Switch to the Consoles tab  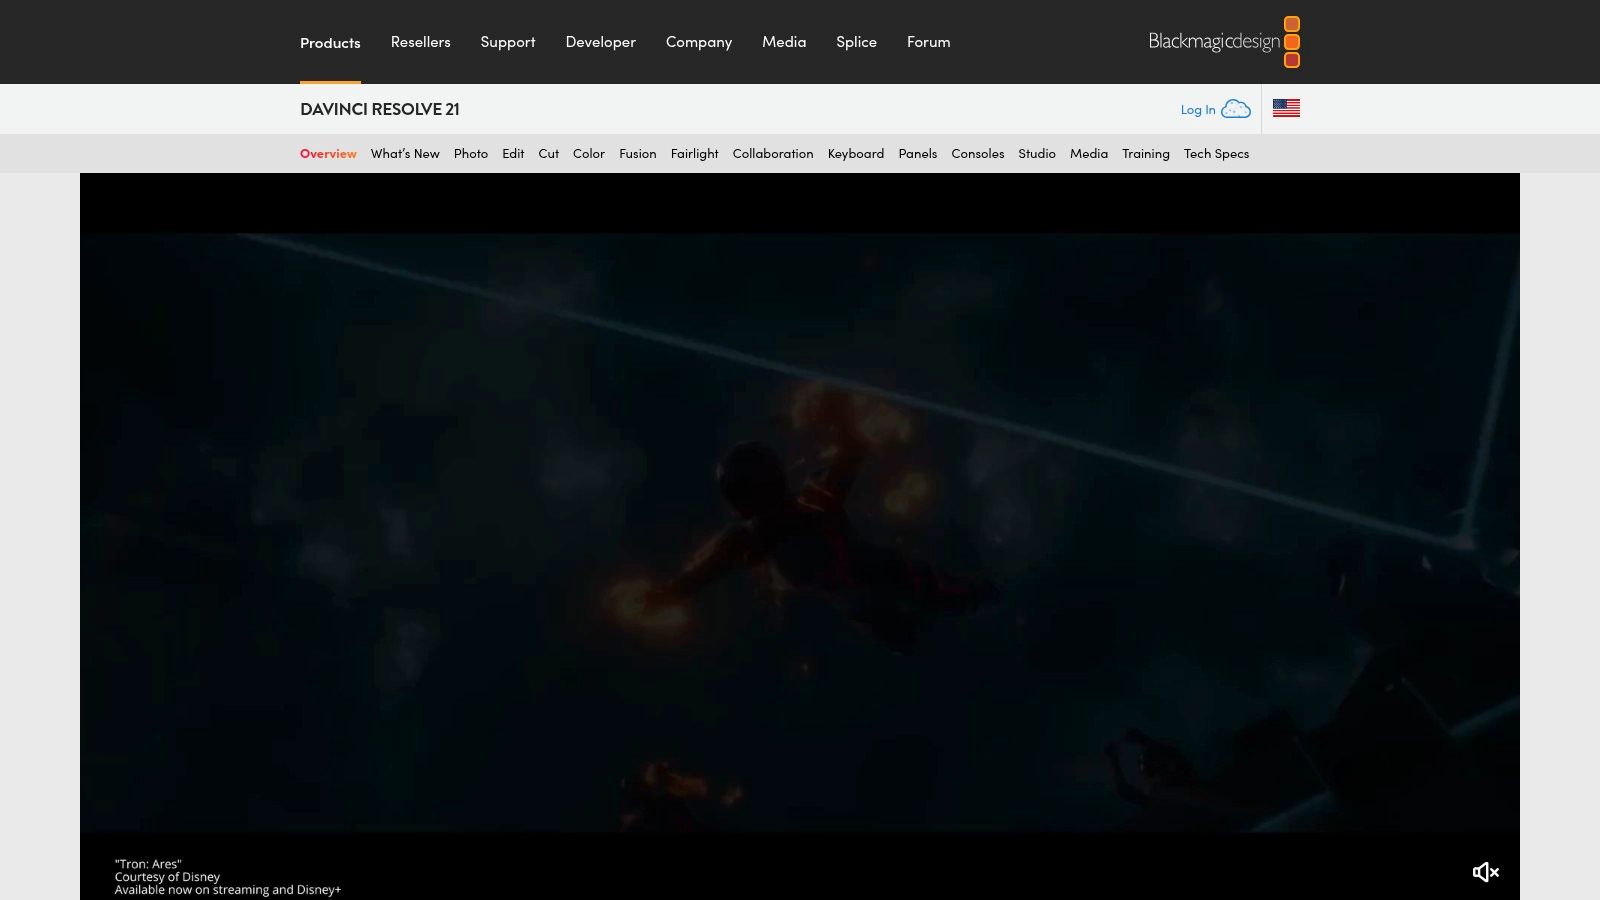pyautogui.click(x=977, y=154)
